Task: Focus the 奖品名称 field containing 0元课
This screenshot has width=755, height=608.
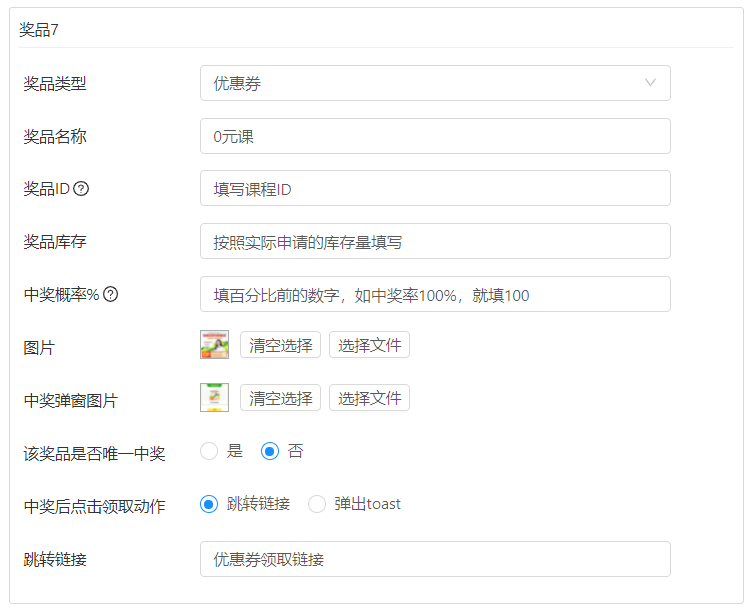Action: [x=434, y=136]
